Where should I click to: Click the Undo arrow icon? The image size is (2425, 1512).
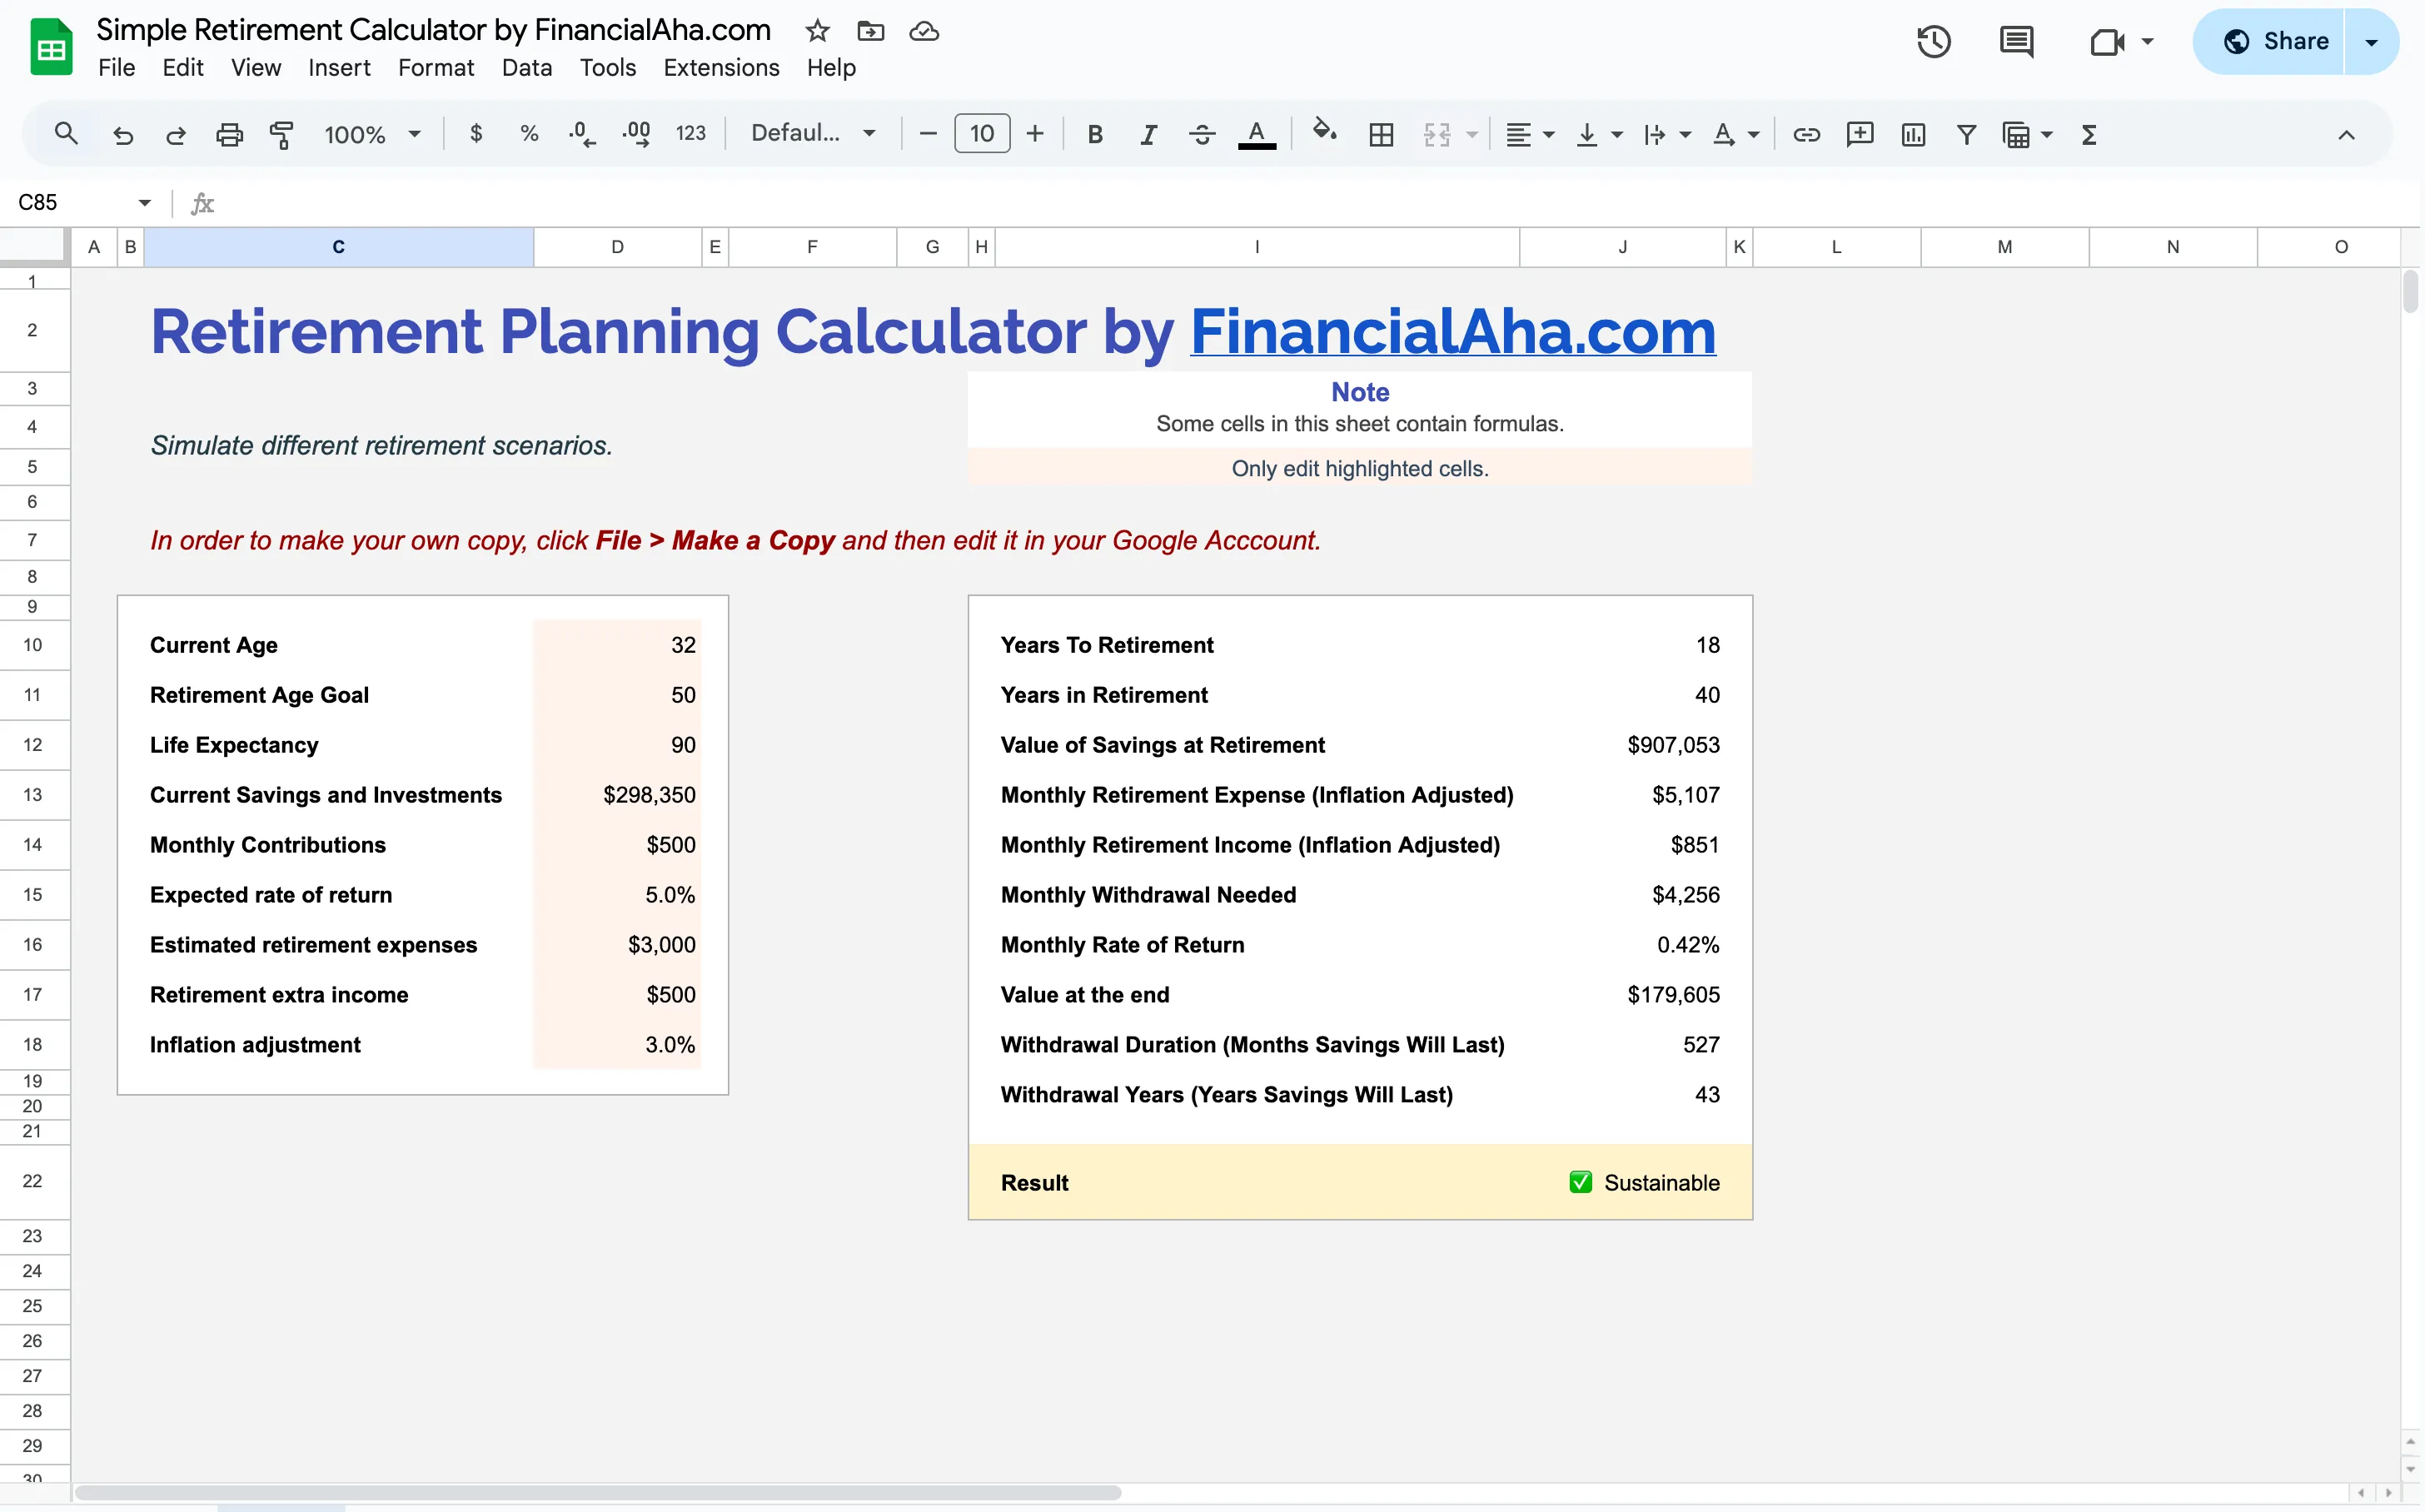click(122, 134)
